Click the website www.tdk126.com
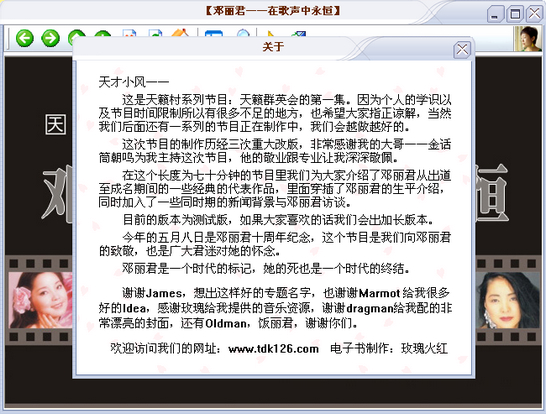The height and width of the screenshot is (414, 546). point(273,349)
